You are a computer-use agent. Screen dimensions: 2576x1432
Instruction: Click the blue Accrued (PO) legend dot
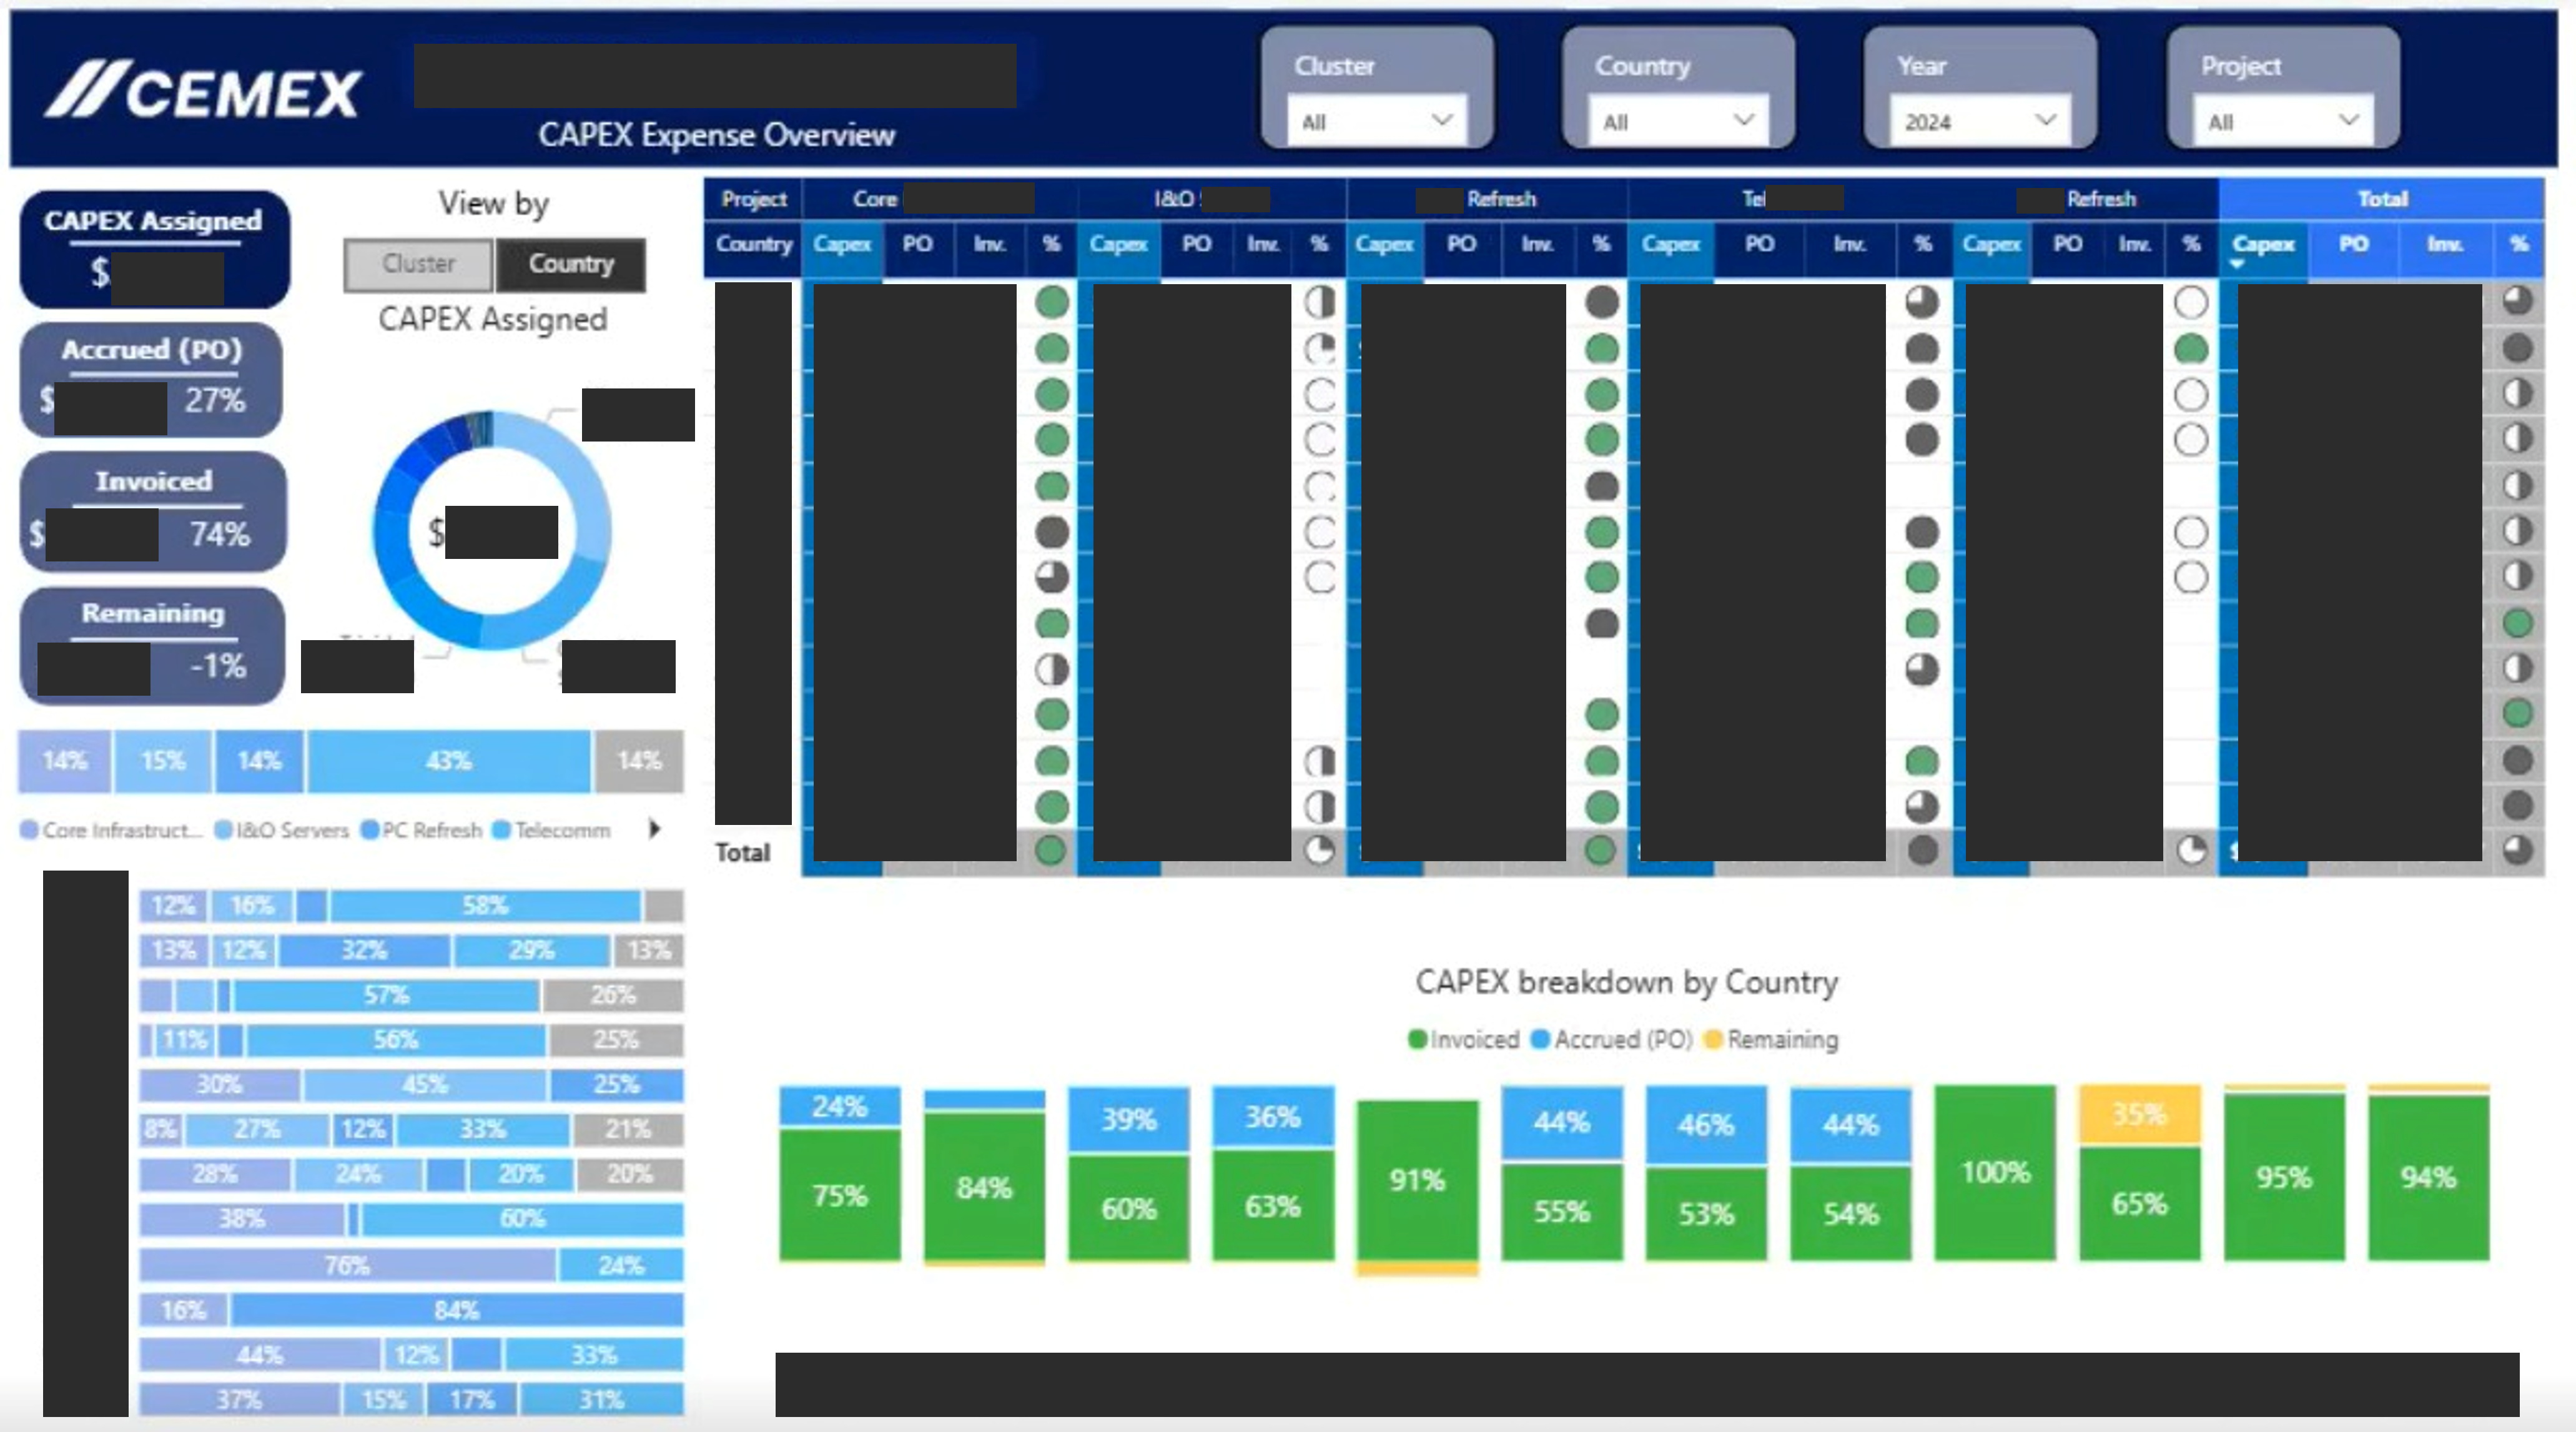click(x=1541, y=1039)
